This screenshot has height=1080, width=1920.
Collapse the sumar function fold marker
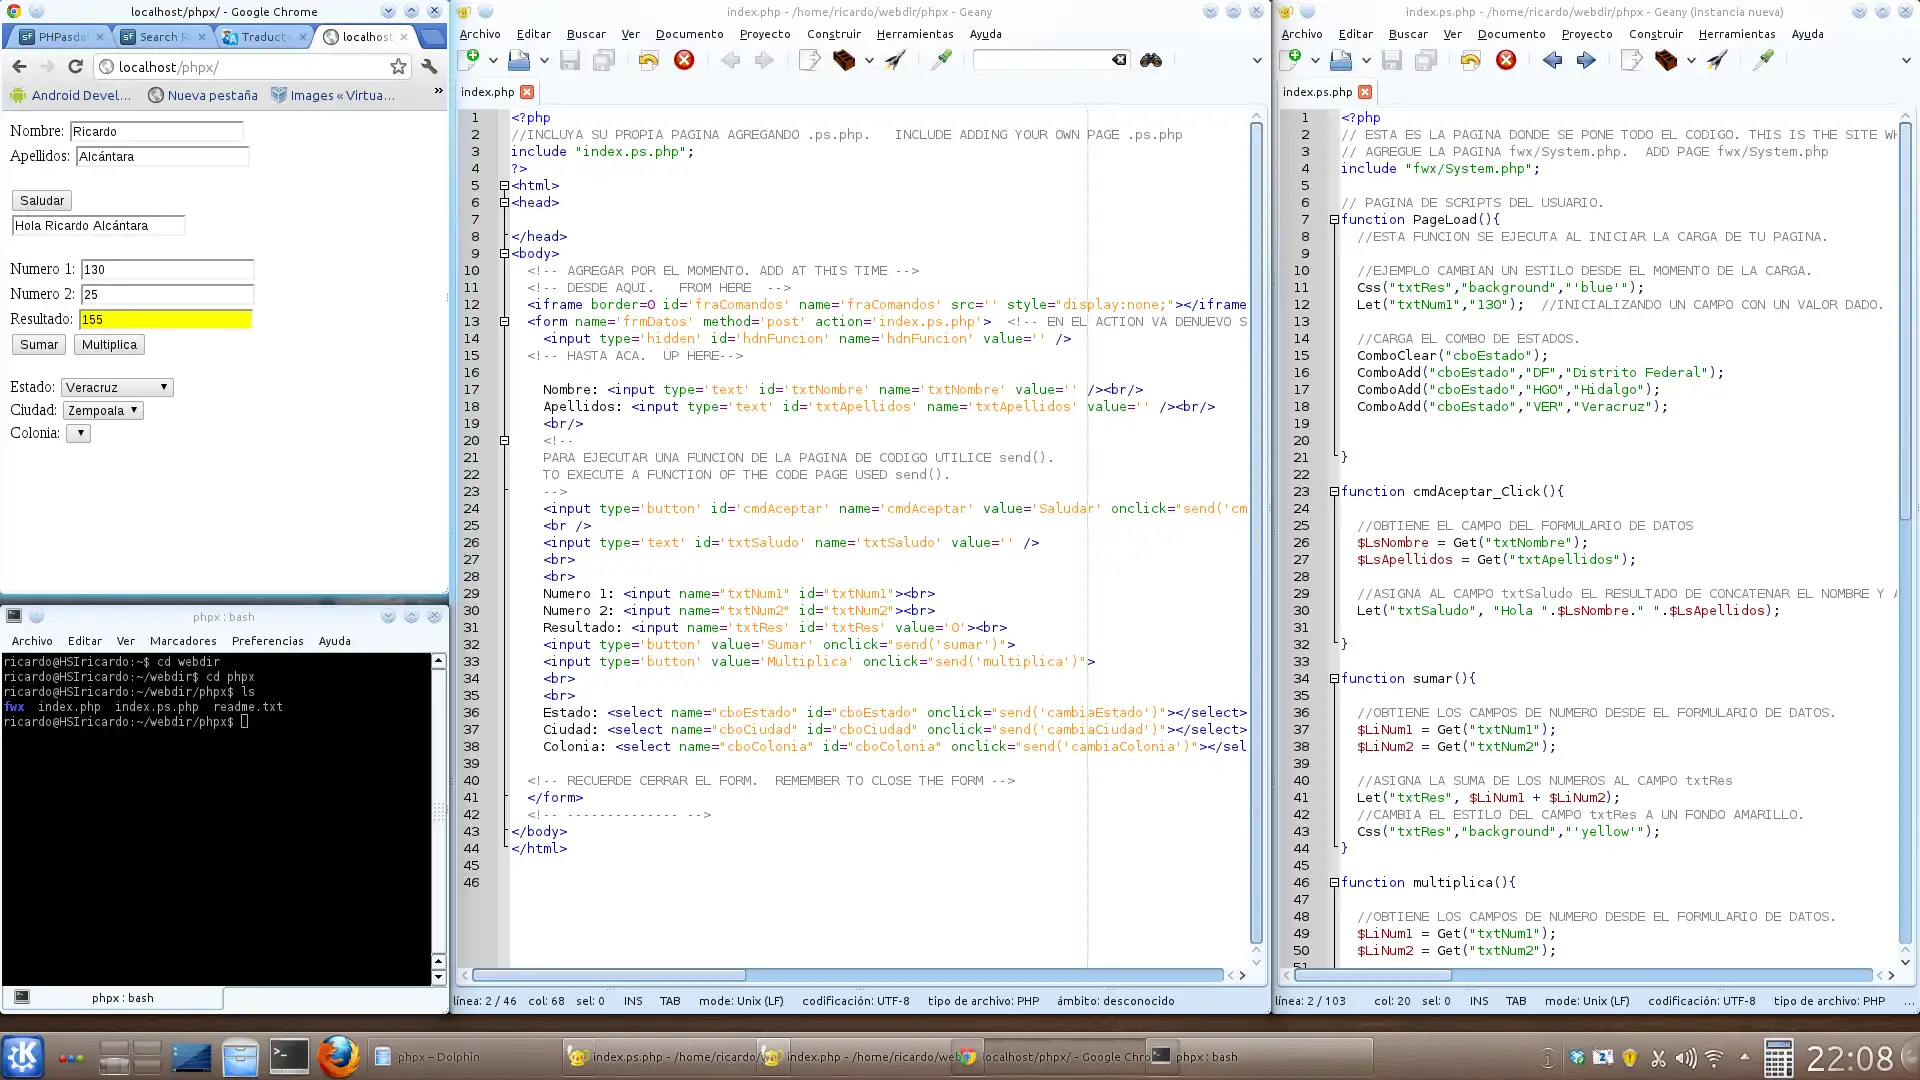[1334, 679]
